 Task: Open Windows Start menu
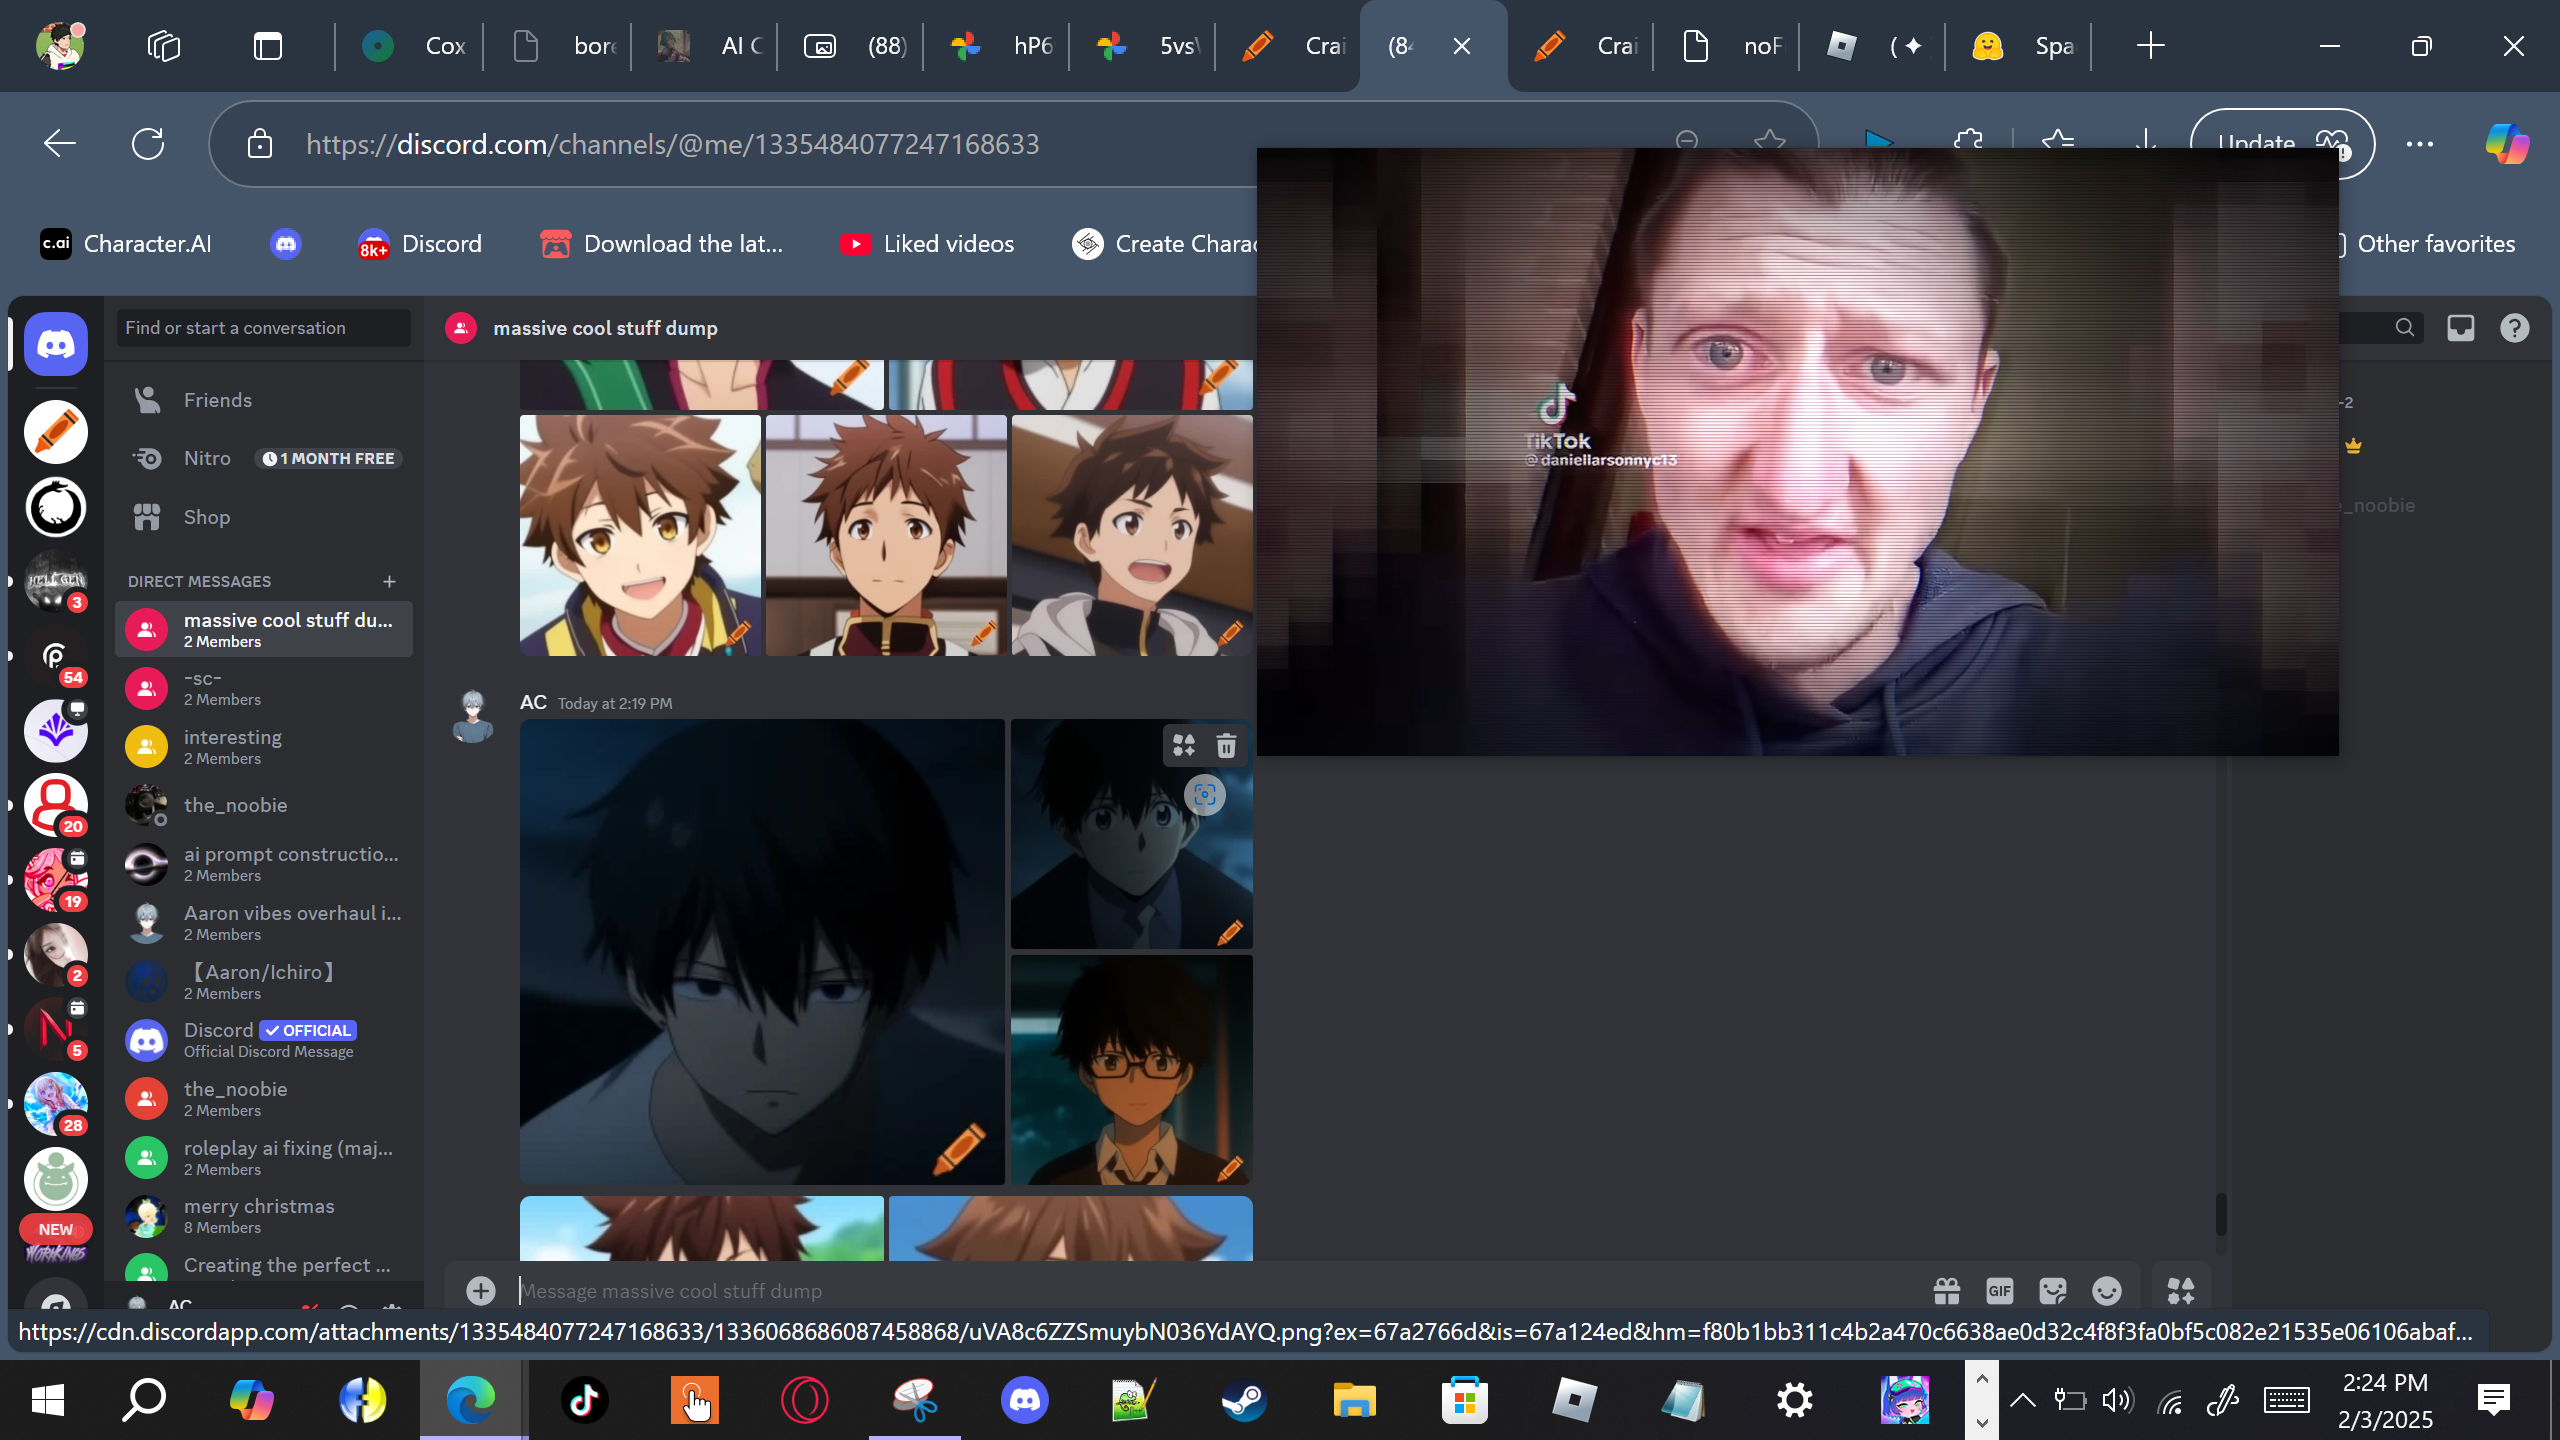point(48,1400)
